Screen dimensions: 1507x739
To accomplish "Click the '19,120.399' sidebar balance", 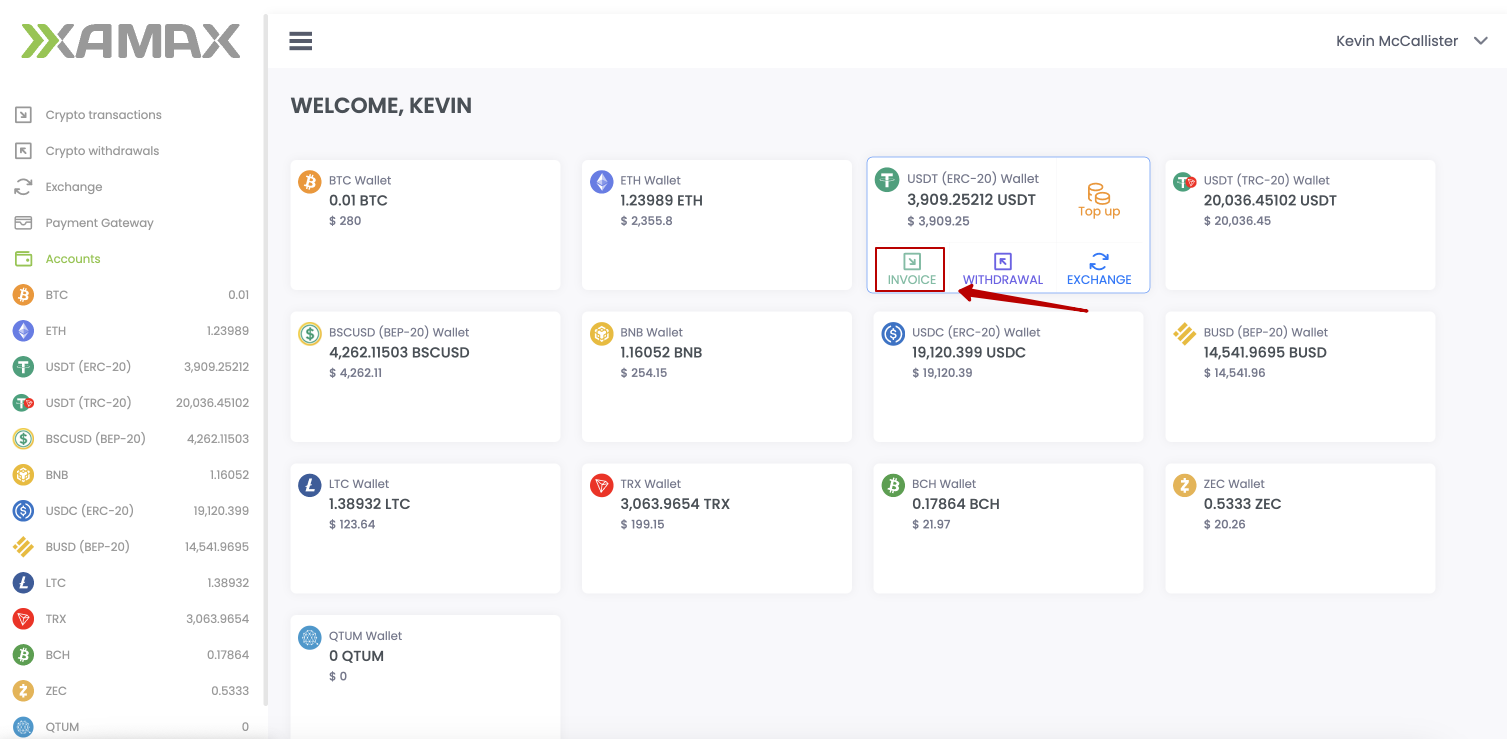I will point(221,511).
